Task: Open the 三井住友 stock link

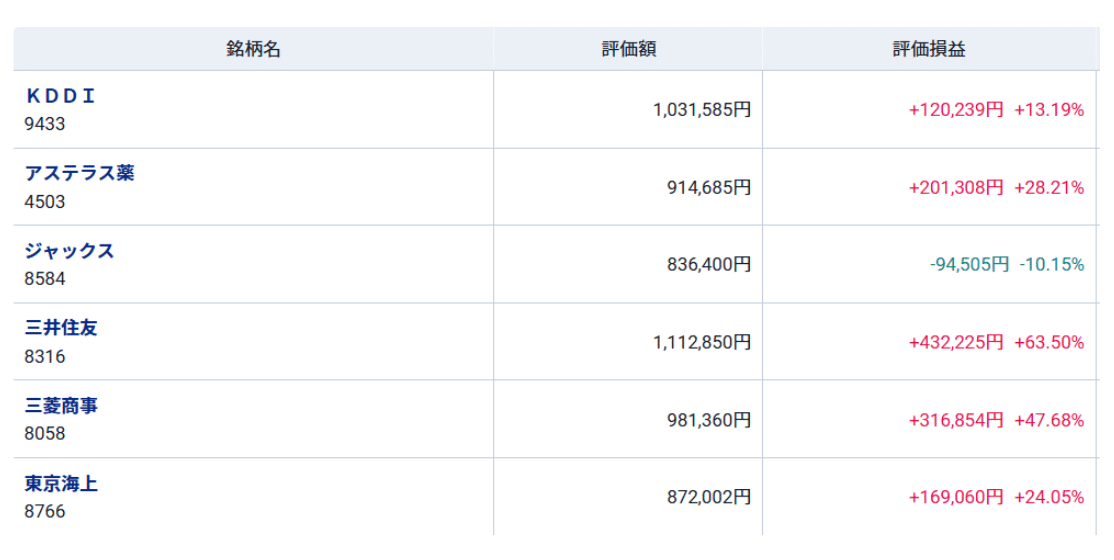Action: [x=61, y=328]
